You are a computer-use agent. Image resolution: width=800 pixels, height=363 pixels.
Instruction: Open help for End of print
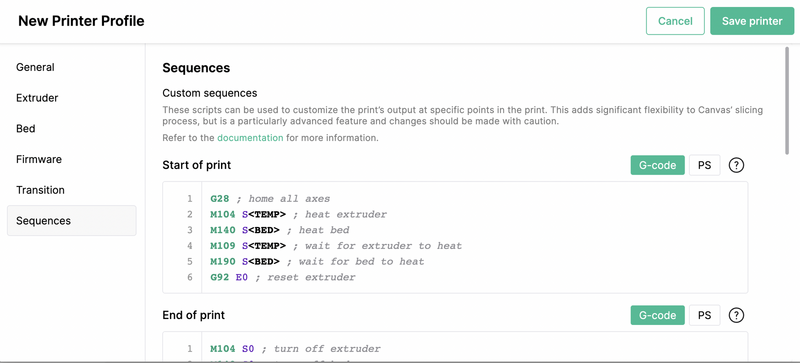tap(736, 316)
